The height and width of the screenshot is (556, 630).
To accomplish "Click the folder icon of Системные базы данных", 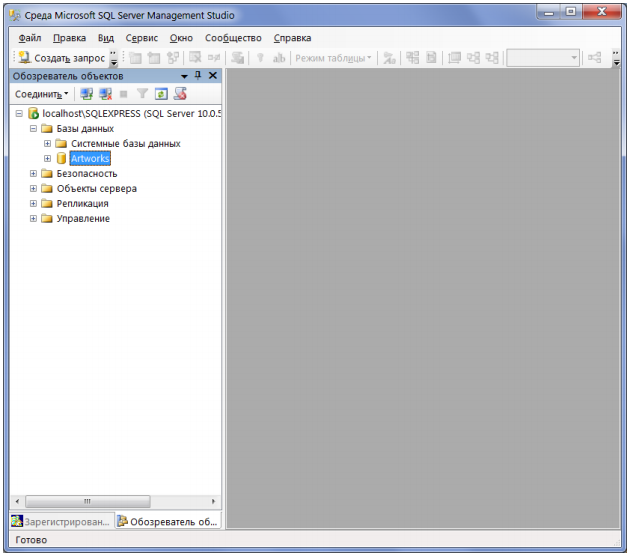I will pyautogui.click(x=61, y=143).
